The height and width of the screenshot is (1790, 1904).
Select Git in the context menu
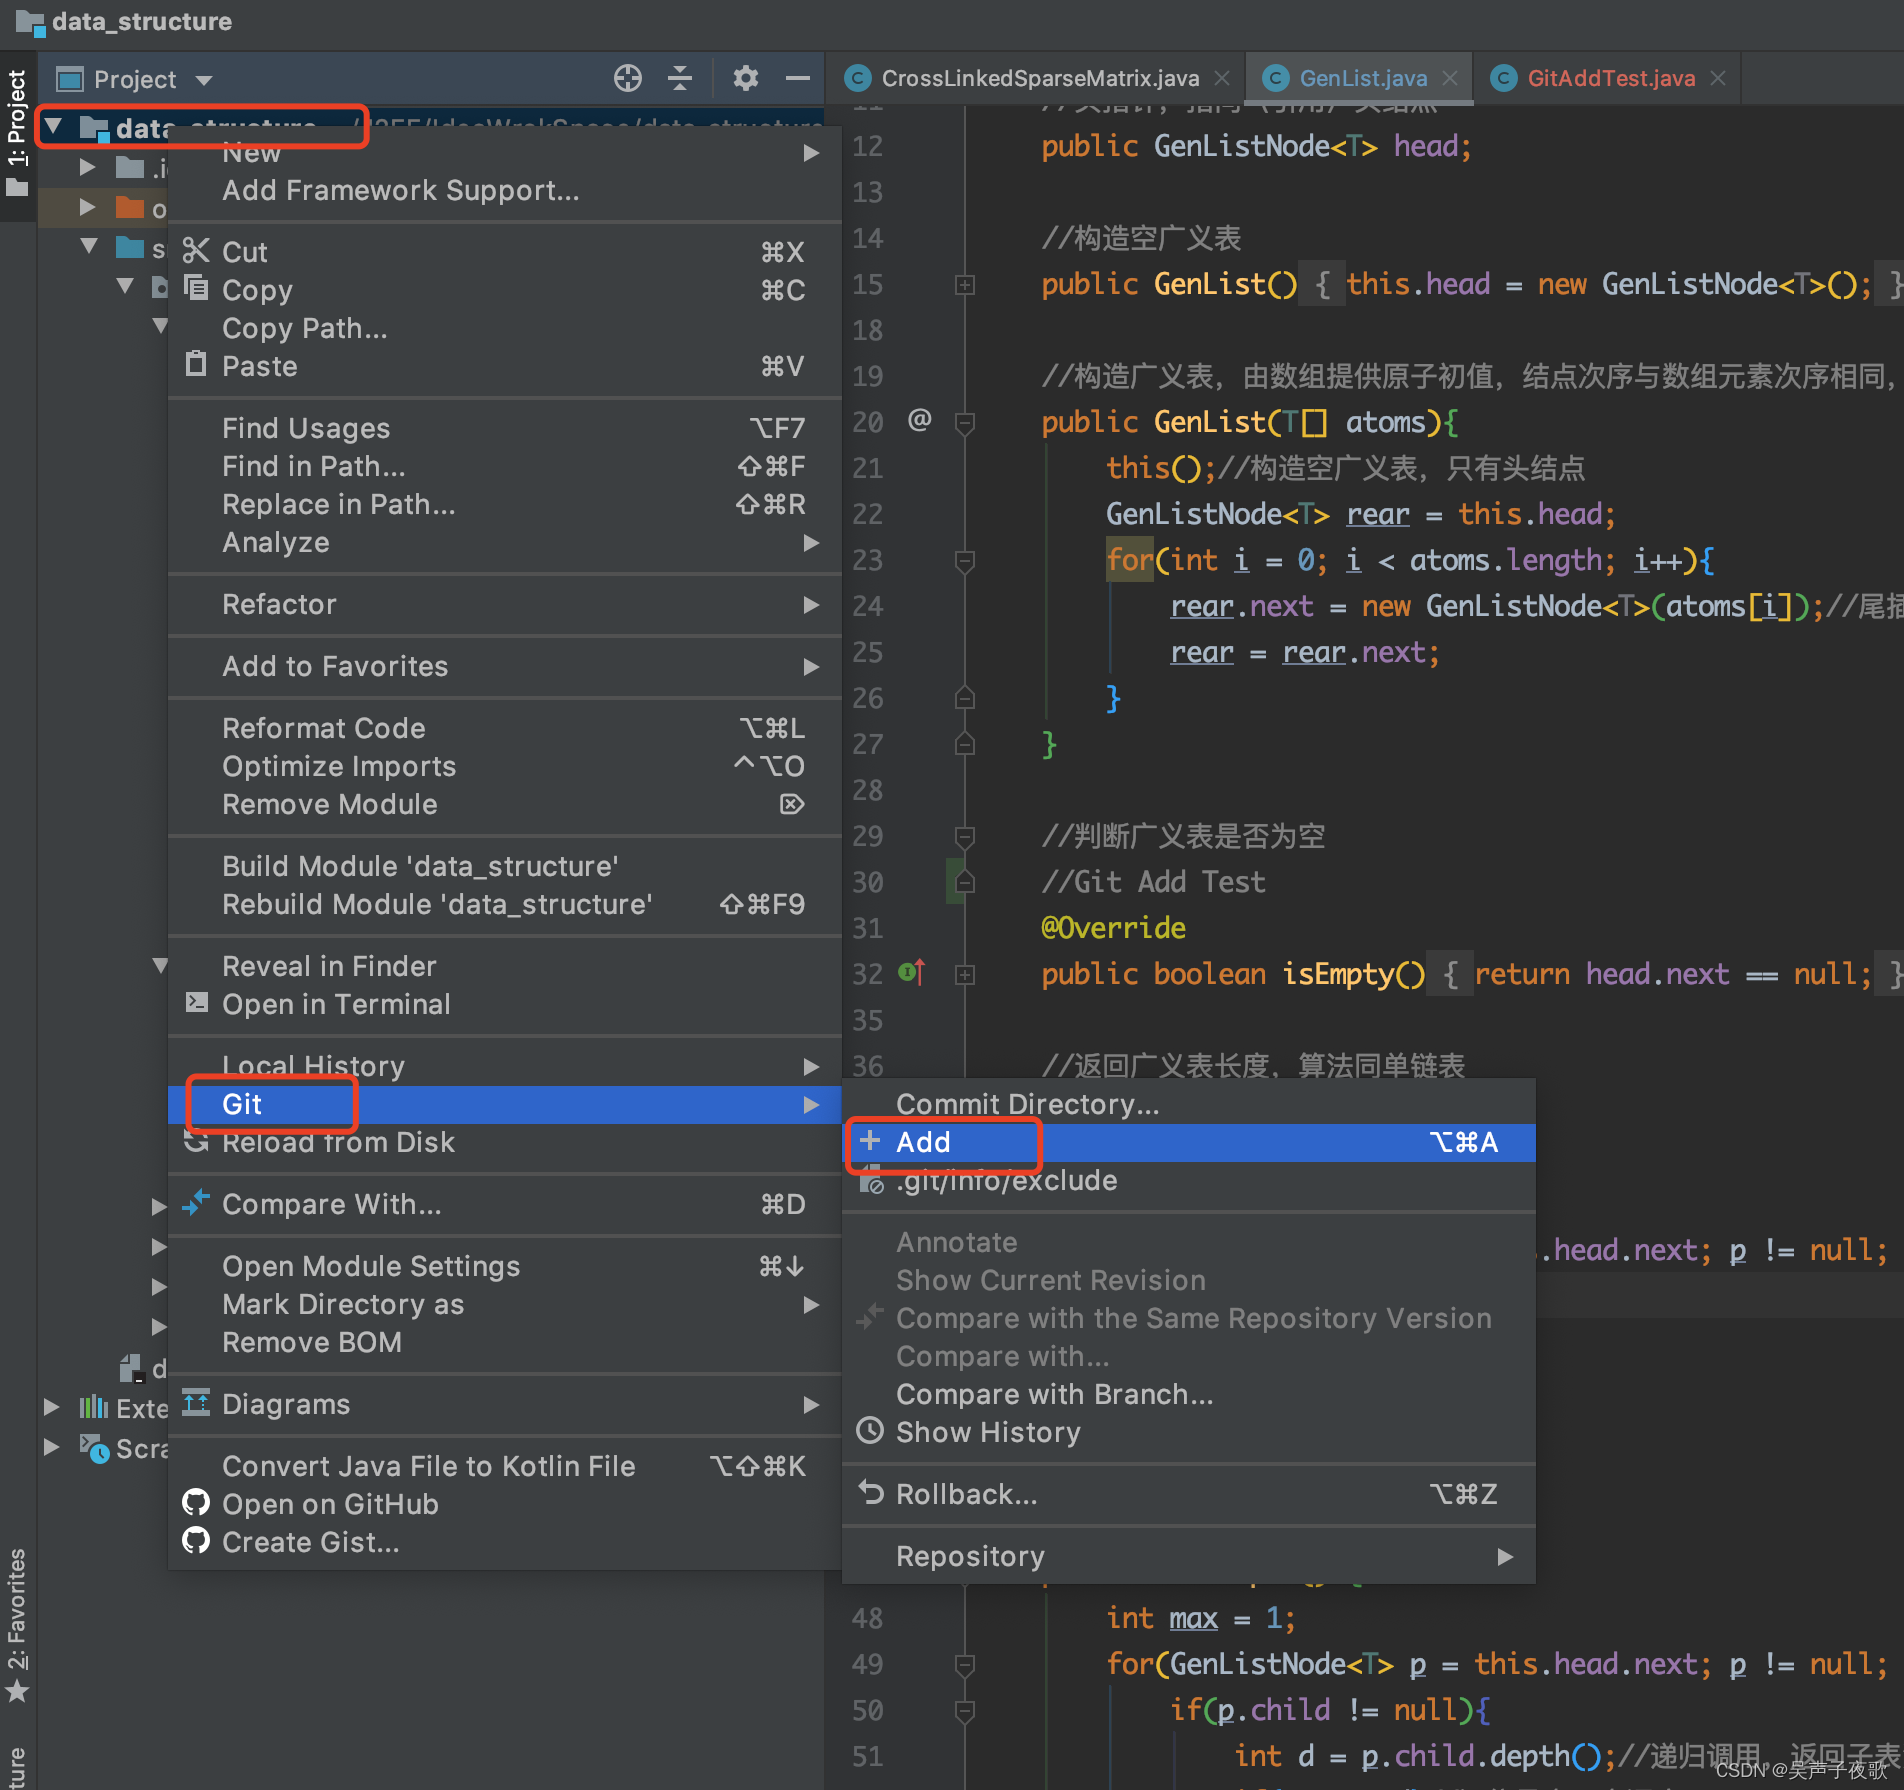pos(504,1104)
